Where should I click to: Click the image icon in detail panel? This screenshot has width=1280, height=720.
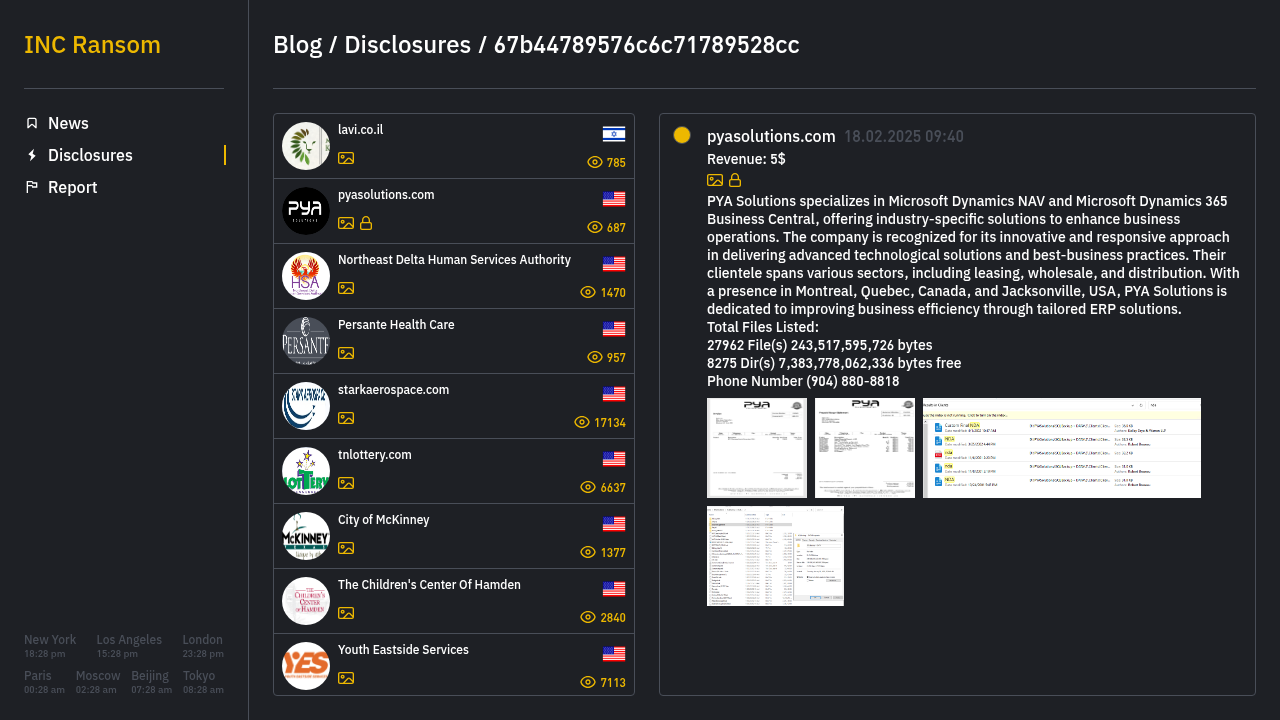(715, 180)
